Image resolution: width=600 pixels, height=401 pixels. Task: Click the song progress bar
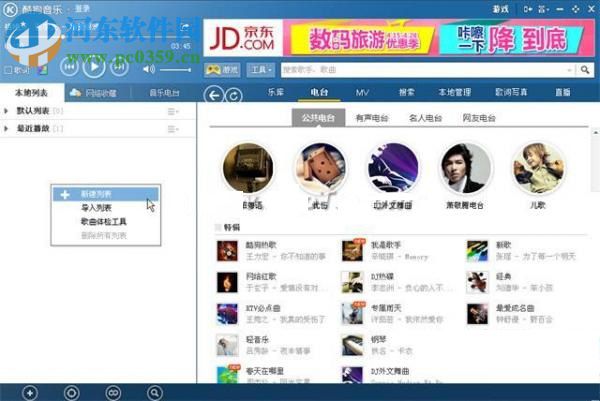click(98, 38)
